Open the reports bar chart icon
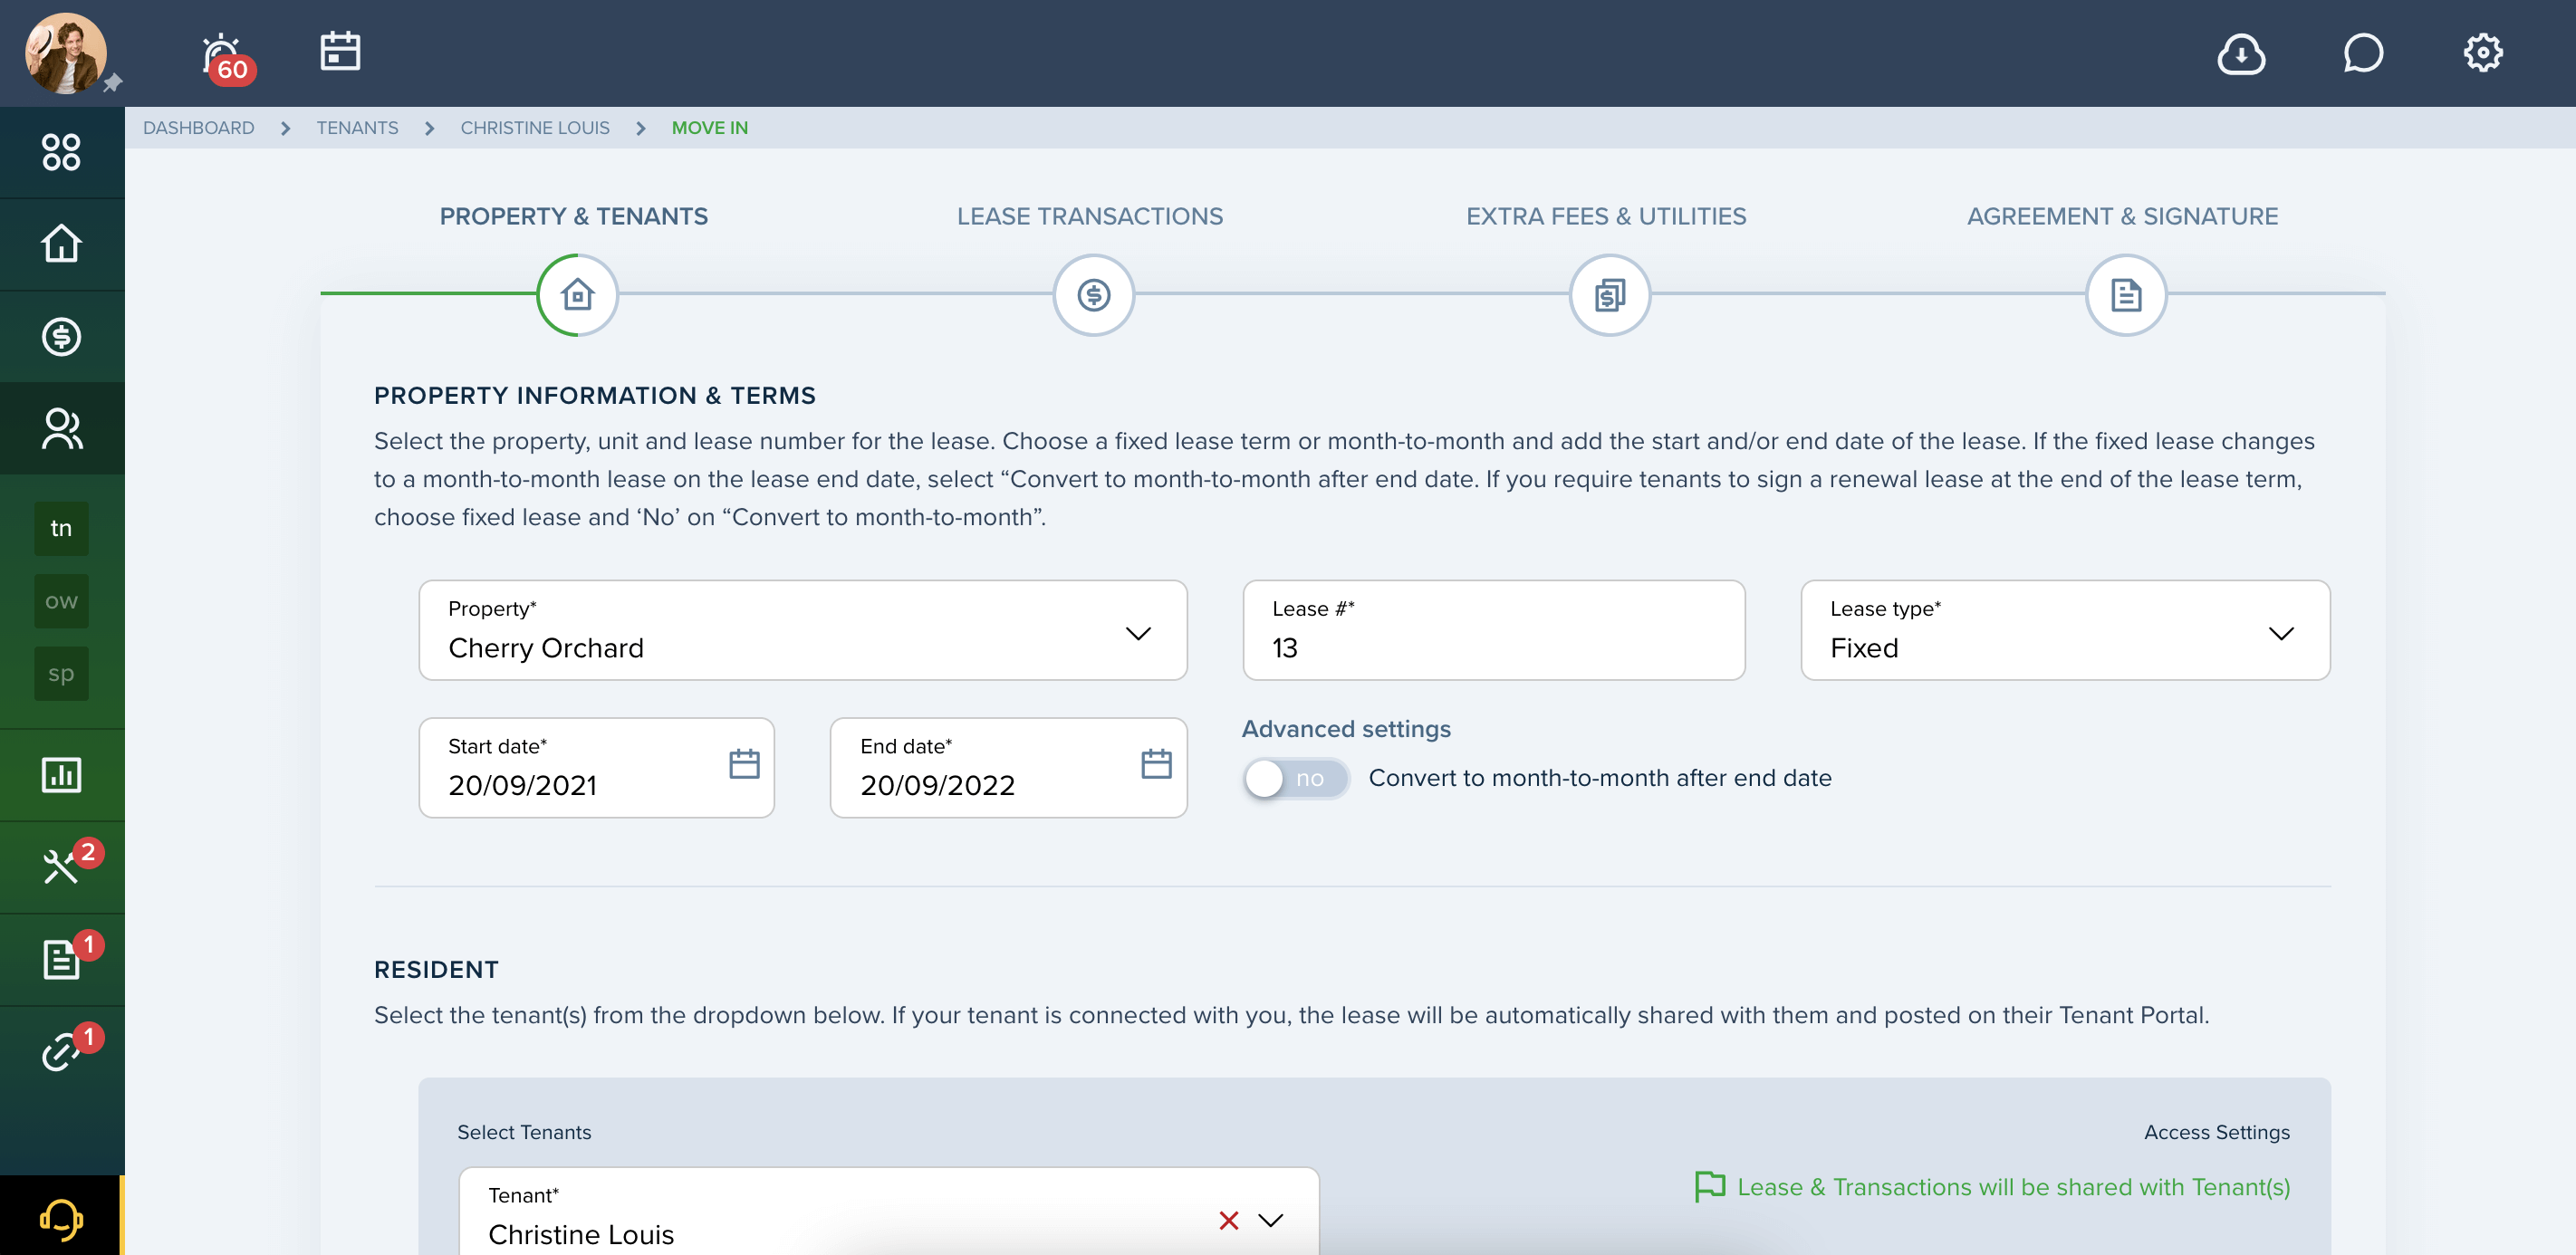Image resolution: width=2576 pixels, height=1255 pixels. click(x=61, y=775)
